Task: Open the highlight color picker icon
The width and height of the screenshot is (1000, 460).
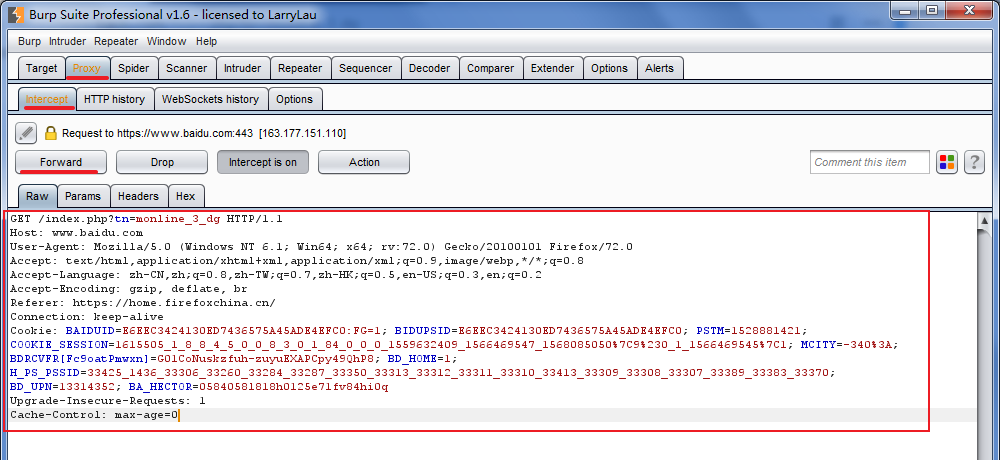Action: [946, 162]
